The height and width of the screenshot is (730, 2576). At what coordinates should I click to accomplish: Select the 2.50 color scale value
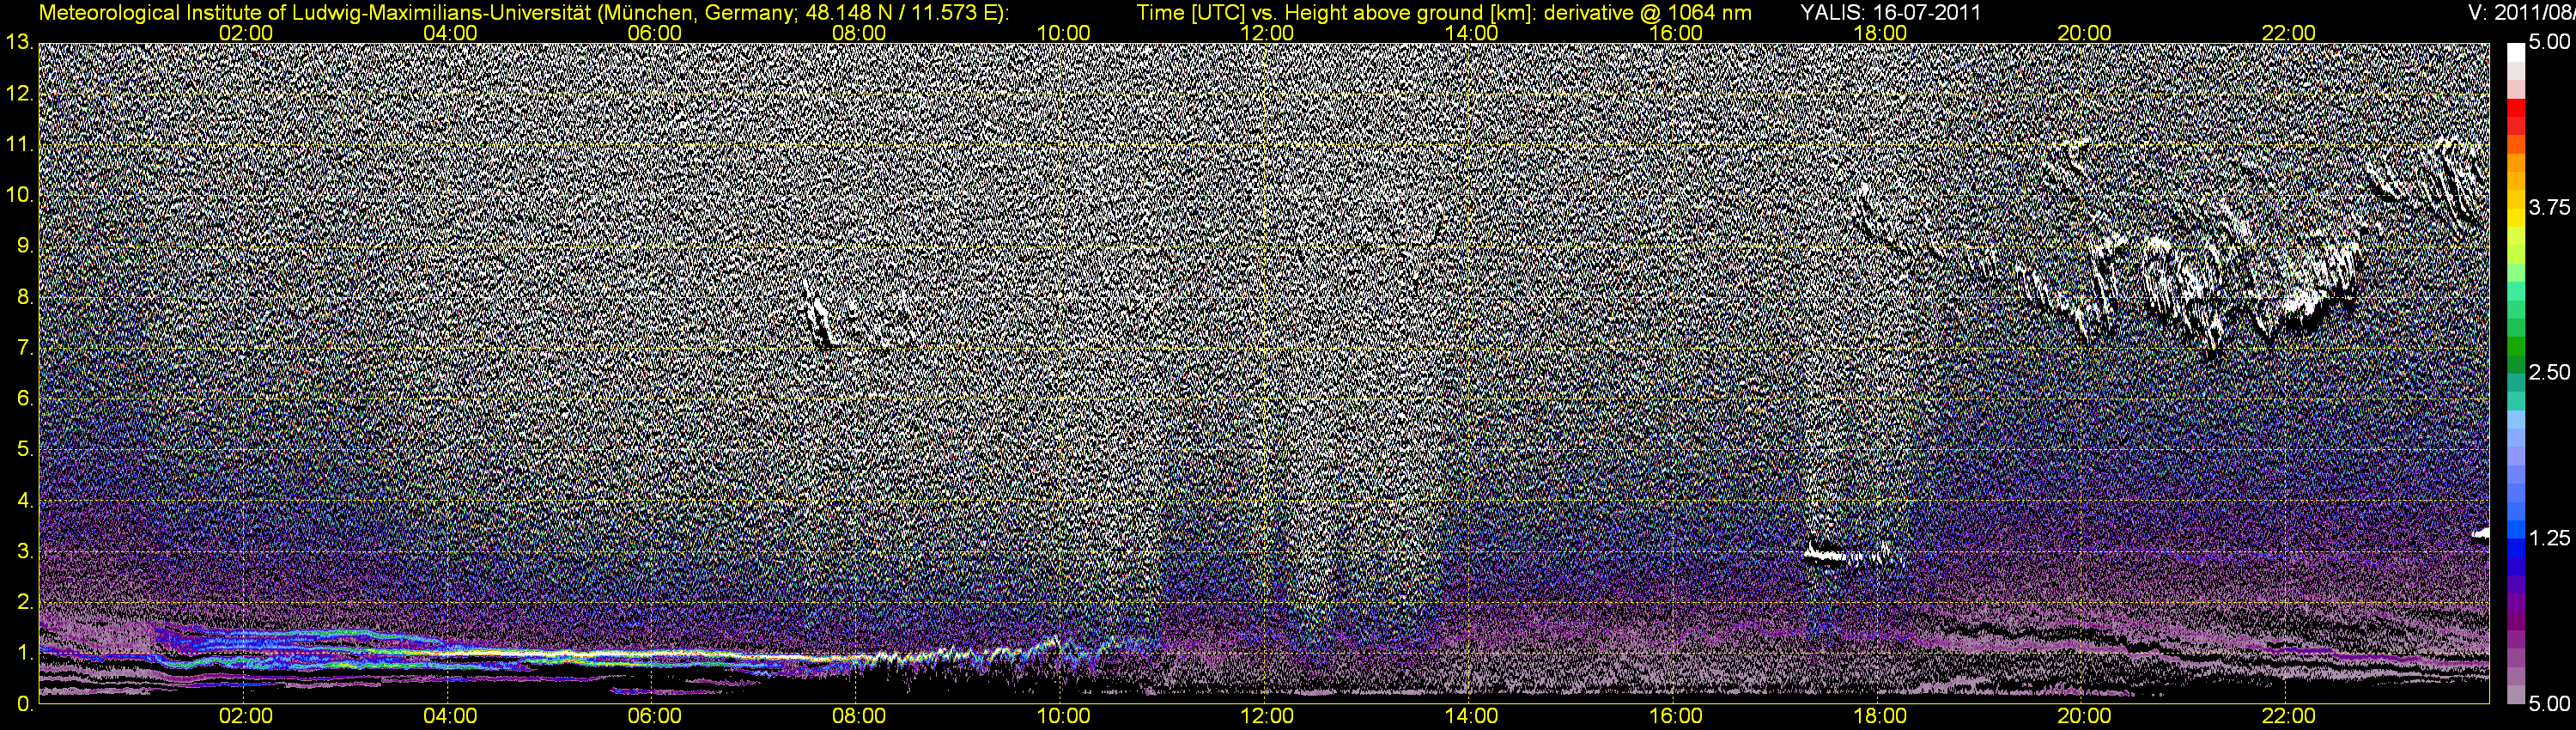point(2549,373)
